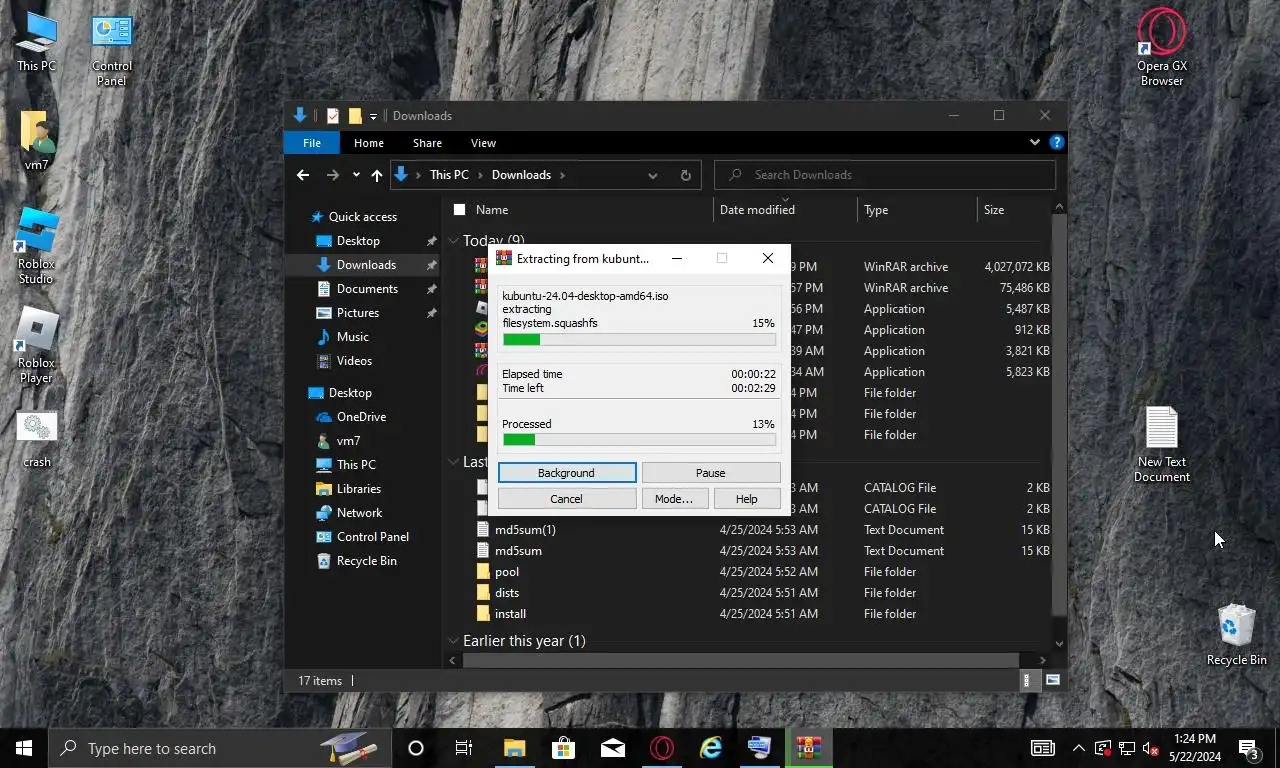Click the Forward navigation arrow
The height and width of the screenshot is (768, 1280).
coord(332,175)
